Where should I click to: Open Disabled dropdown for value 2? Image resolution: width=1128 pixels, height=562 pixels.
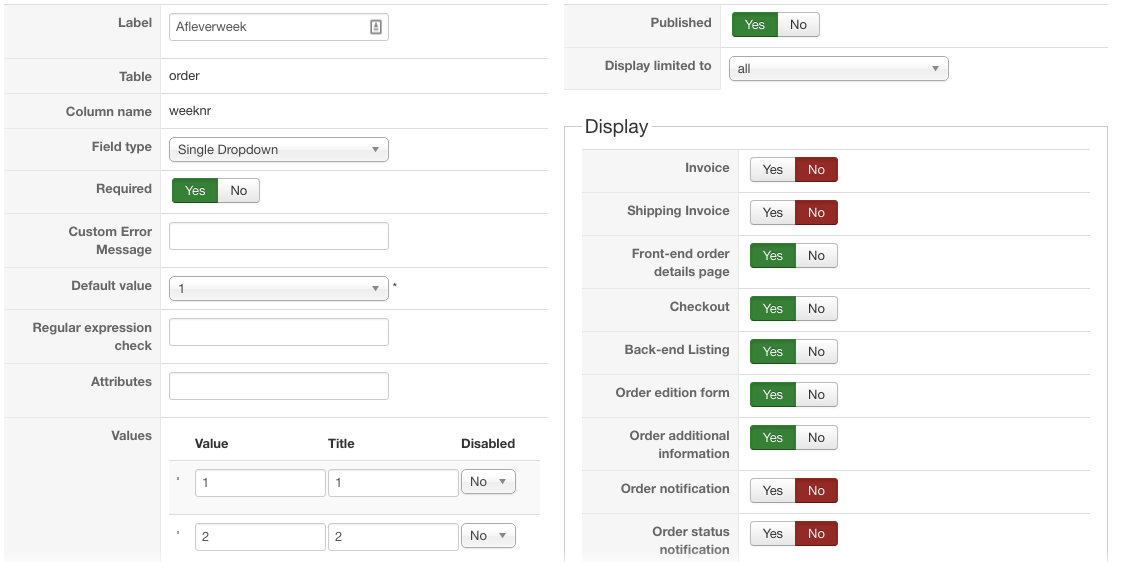[488, 536]
